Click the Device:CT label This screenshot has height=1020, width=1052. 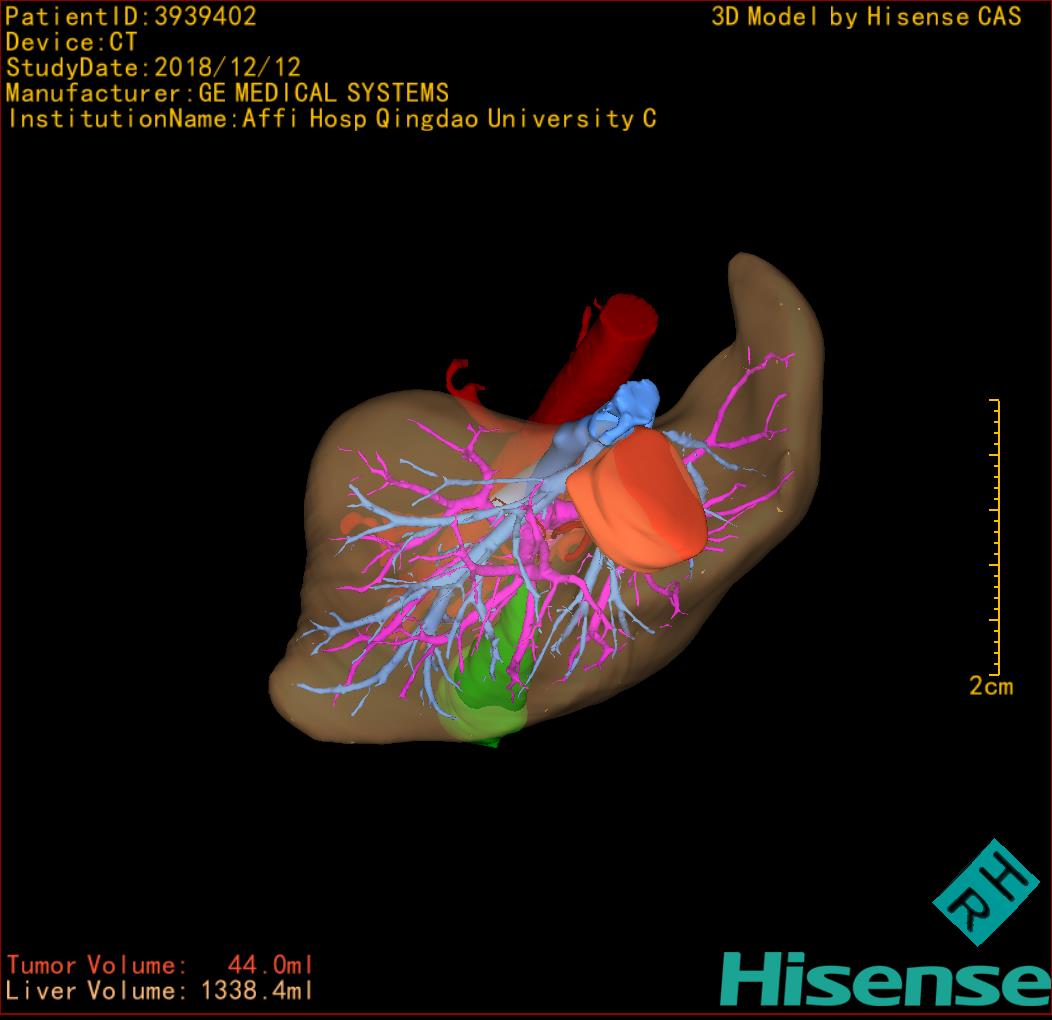[71, 43]
